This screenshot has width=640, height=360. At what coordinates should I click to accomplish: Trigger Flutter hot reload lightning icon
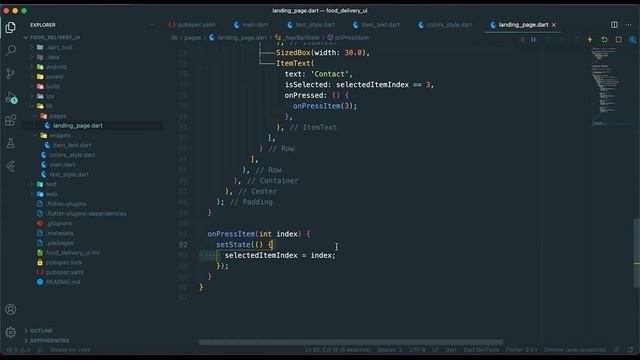click(x=590, y=40)
